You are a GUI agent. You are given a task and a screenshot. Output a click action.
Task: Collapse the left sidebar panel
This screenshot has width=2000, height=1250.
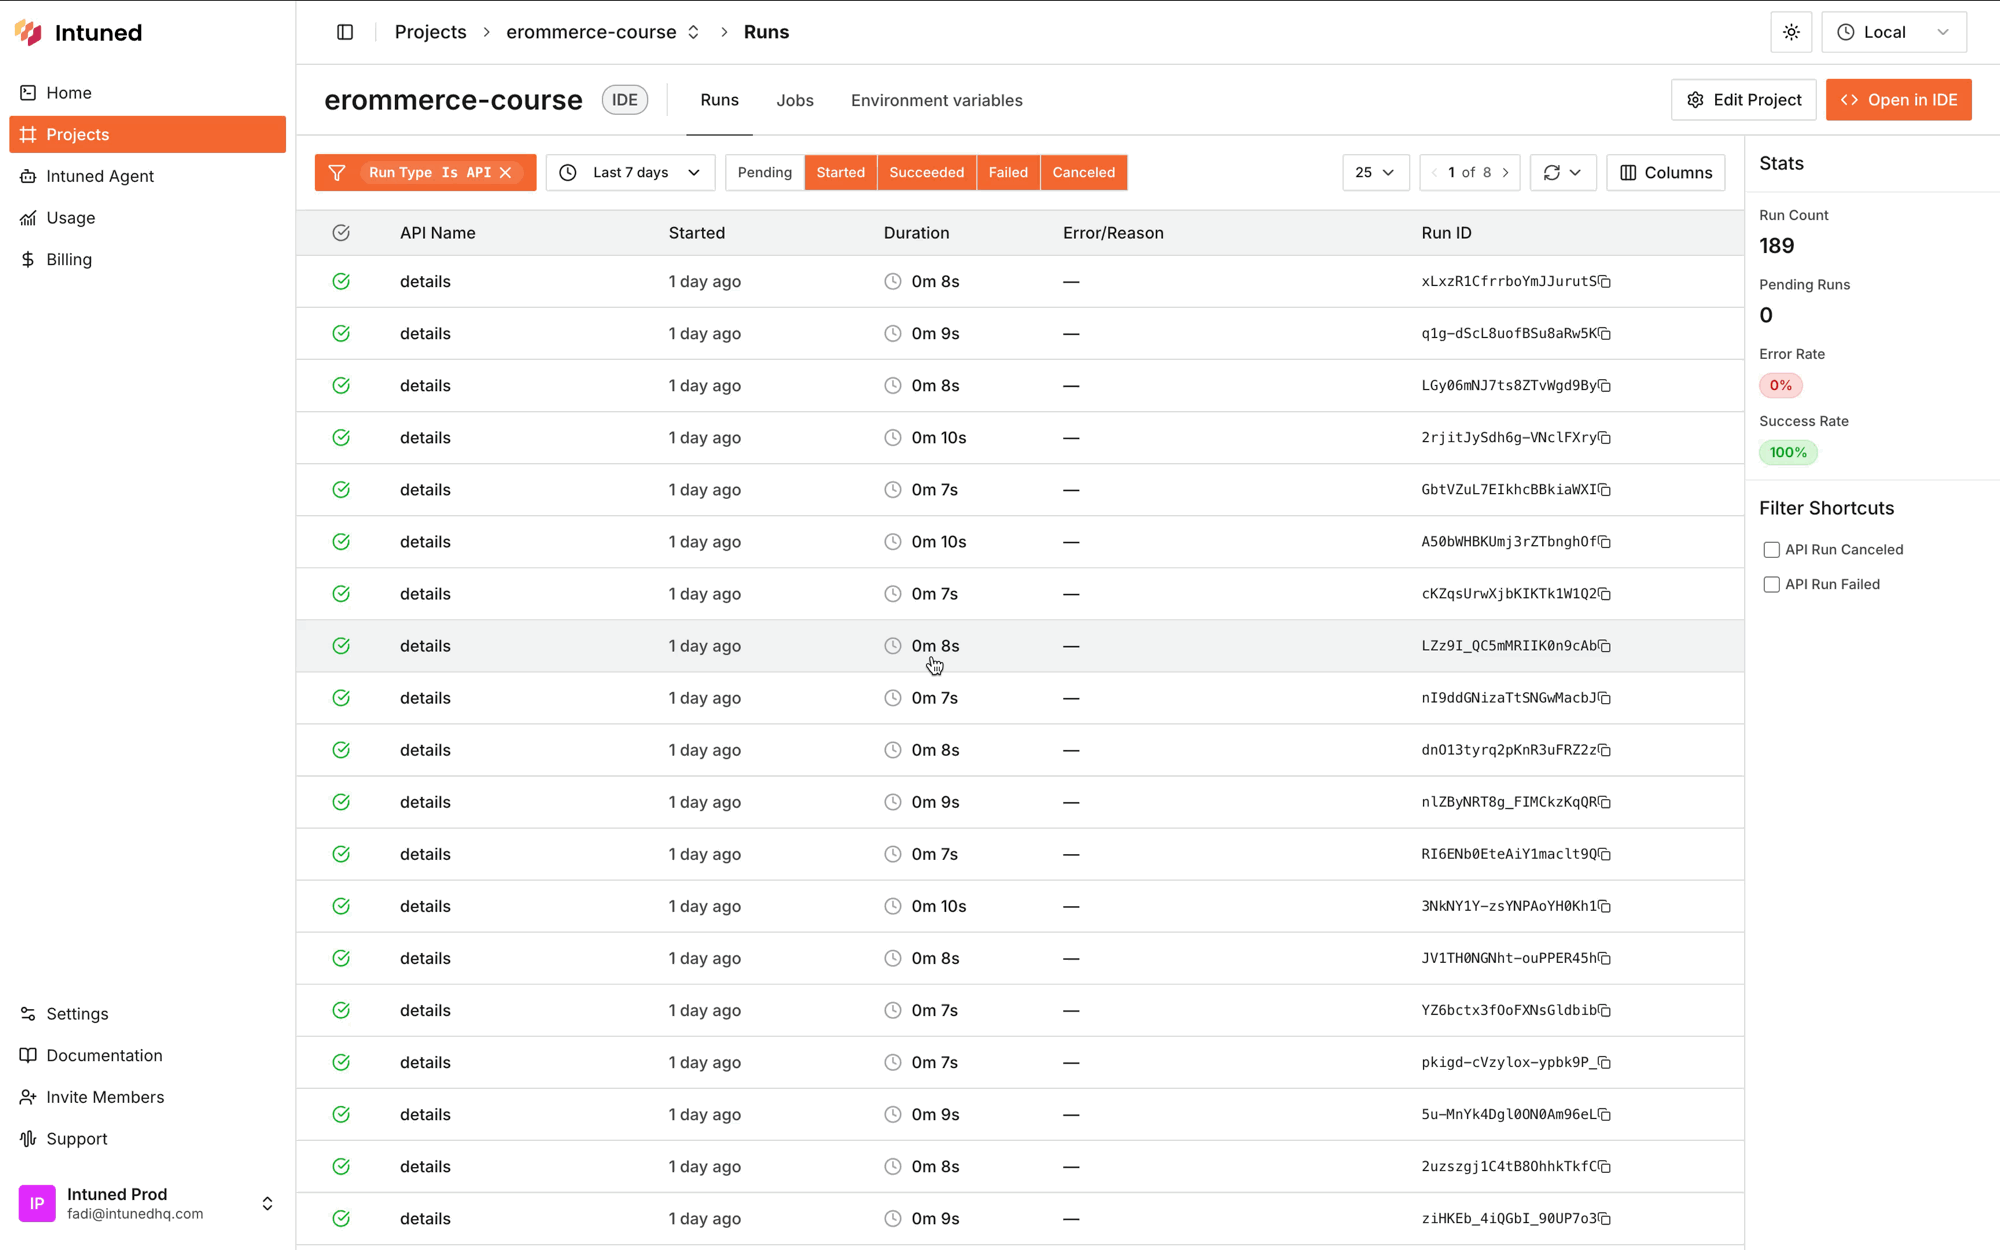click(344, 31)
